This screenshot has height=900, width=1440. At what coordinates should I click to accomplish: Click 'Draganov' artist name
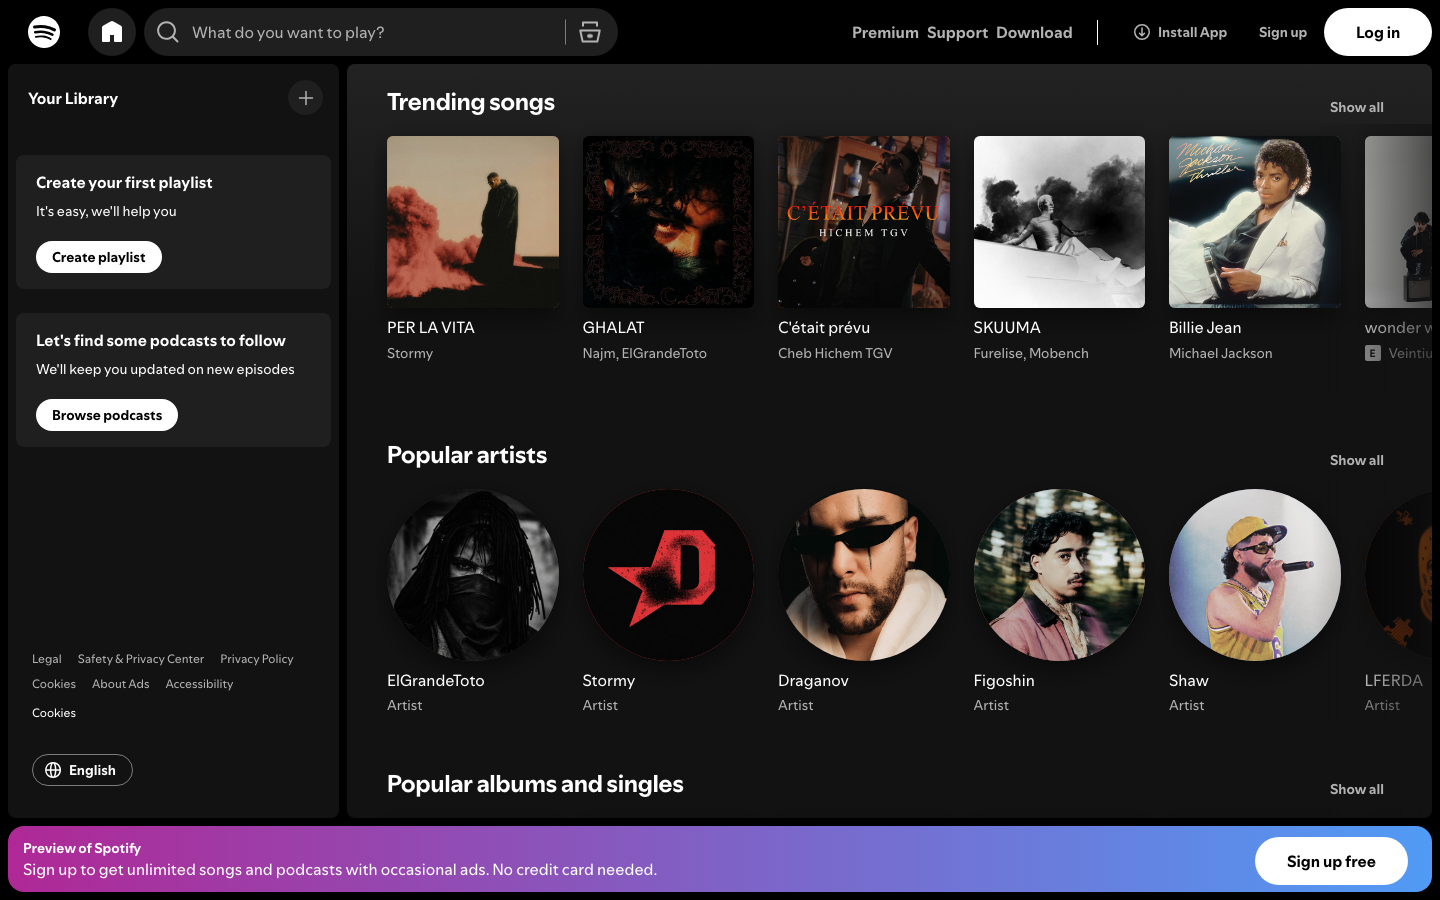pos(813,680)
